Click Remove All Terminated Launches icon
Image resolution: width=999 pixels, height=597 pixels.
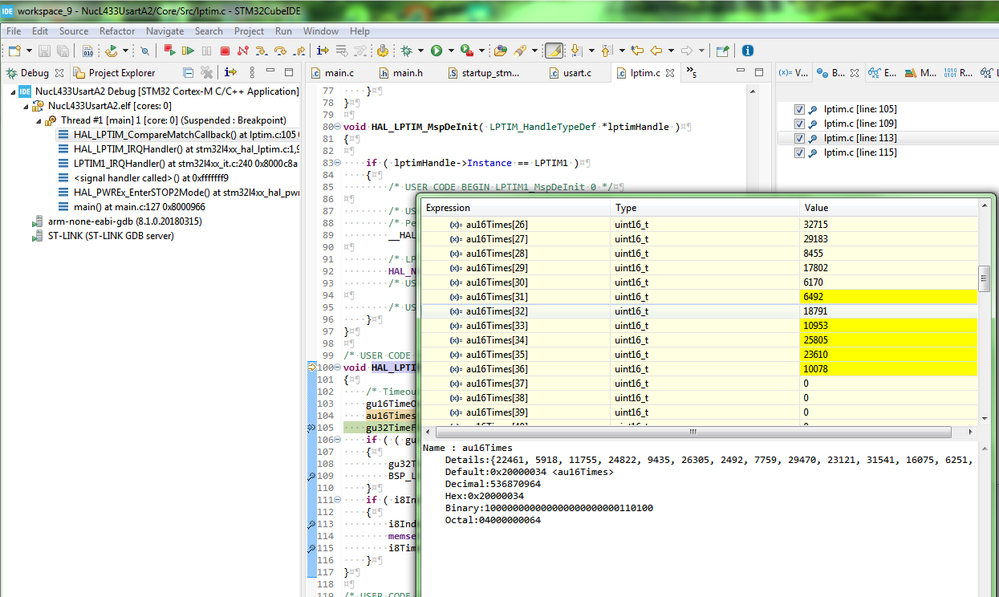click(206, 73)
